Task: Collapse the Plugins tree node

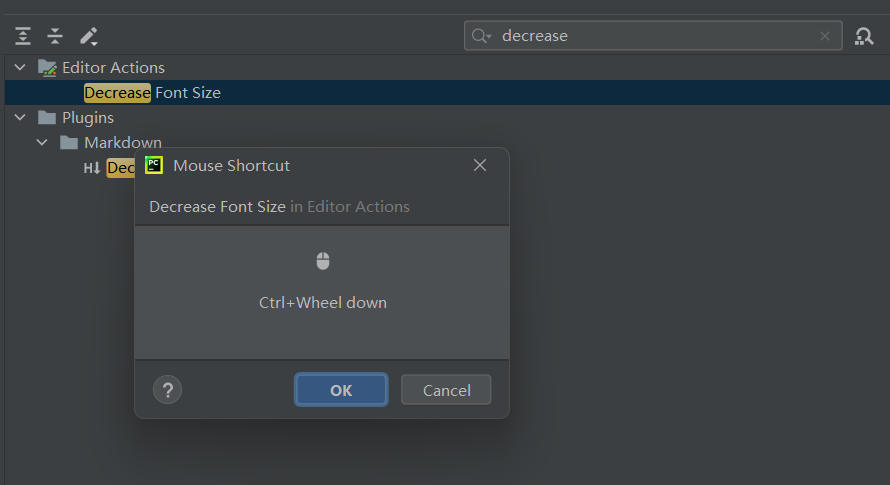Action: pyautogui.click(x=20, y=118)
